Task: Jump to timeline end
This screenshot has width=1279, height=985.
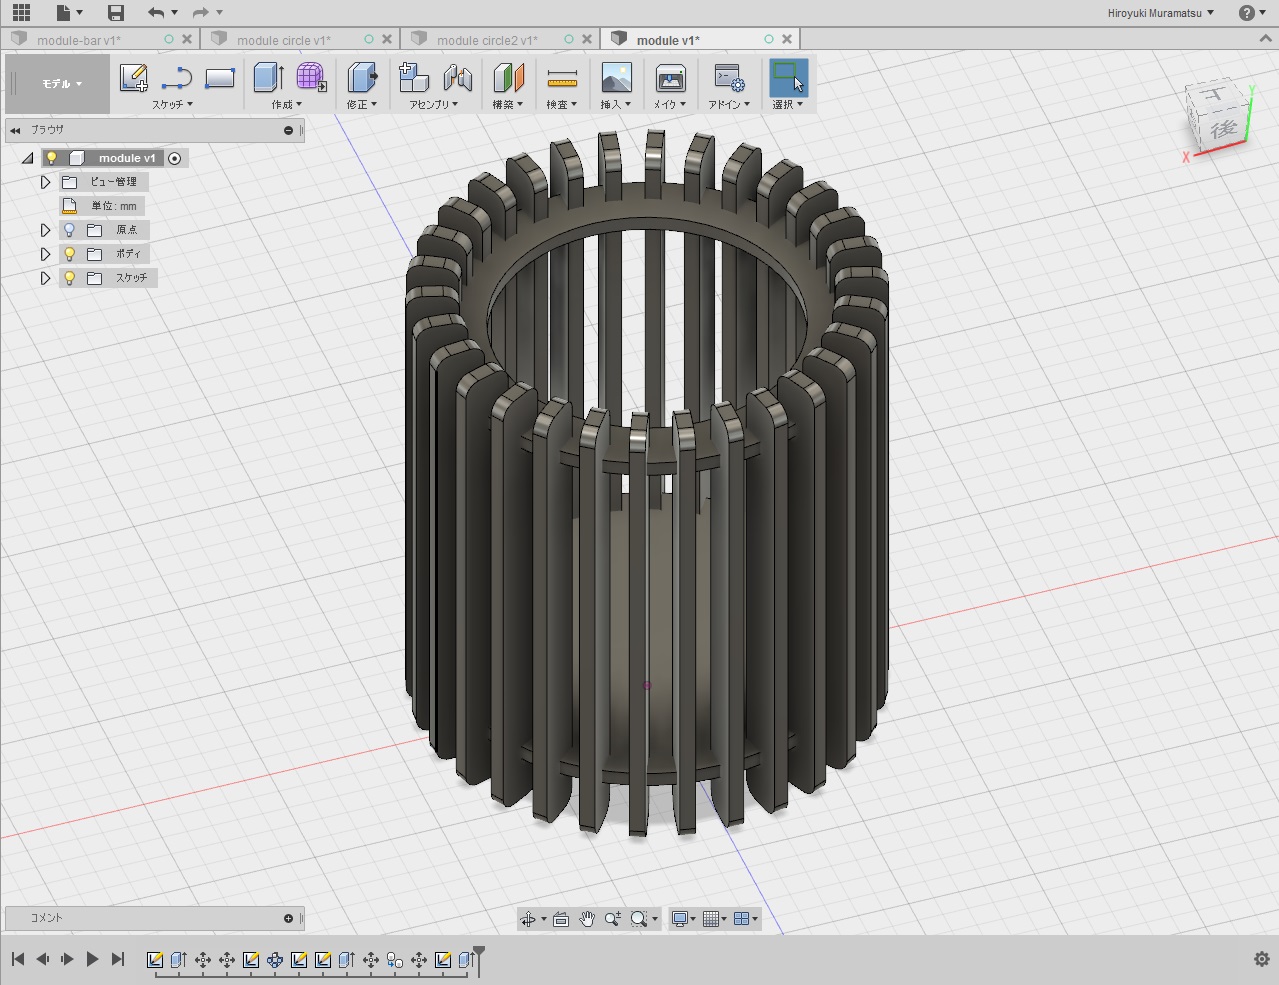Action: 118,959
